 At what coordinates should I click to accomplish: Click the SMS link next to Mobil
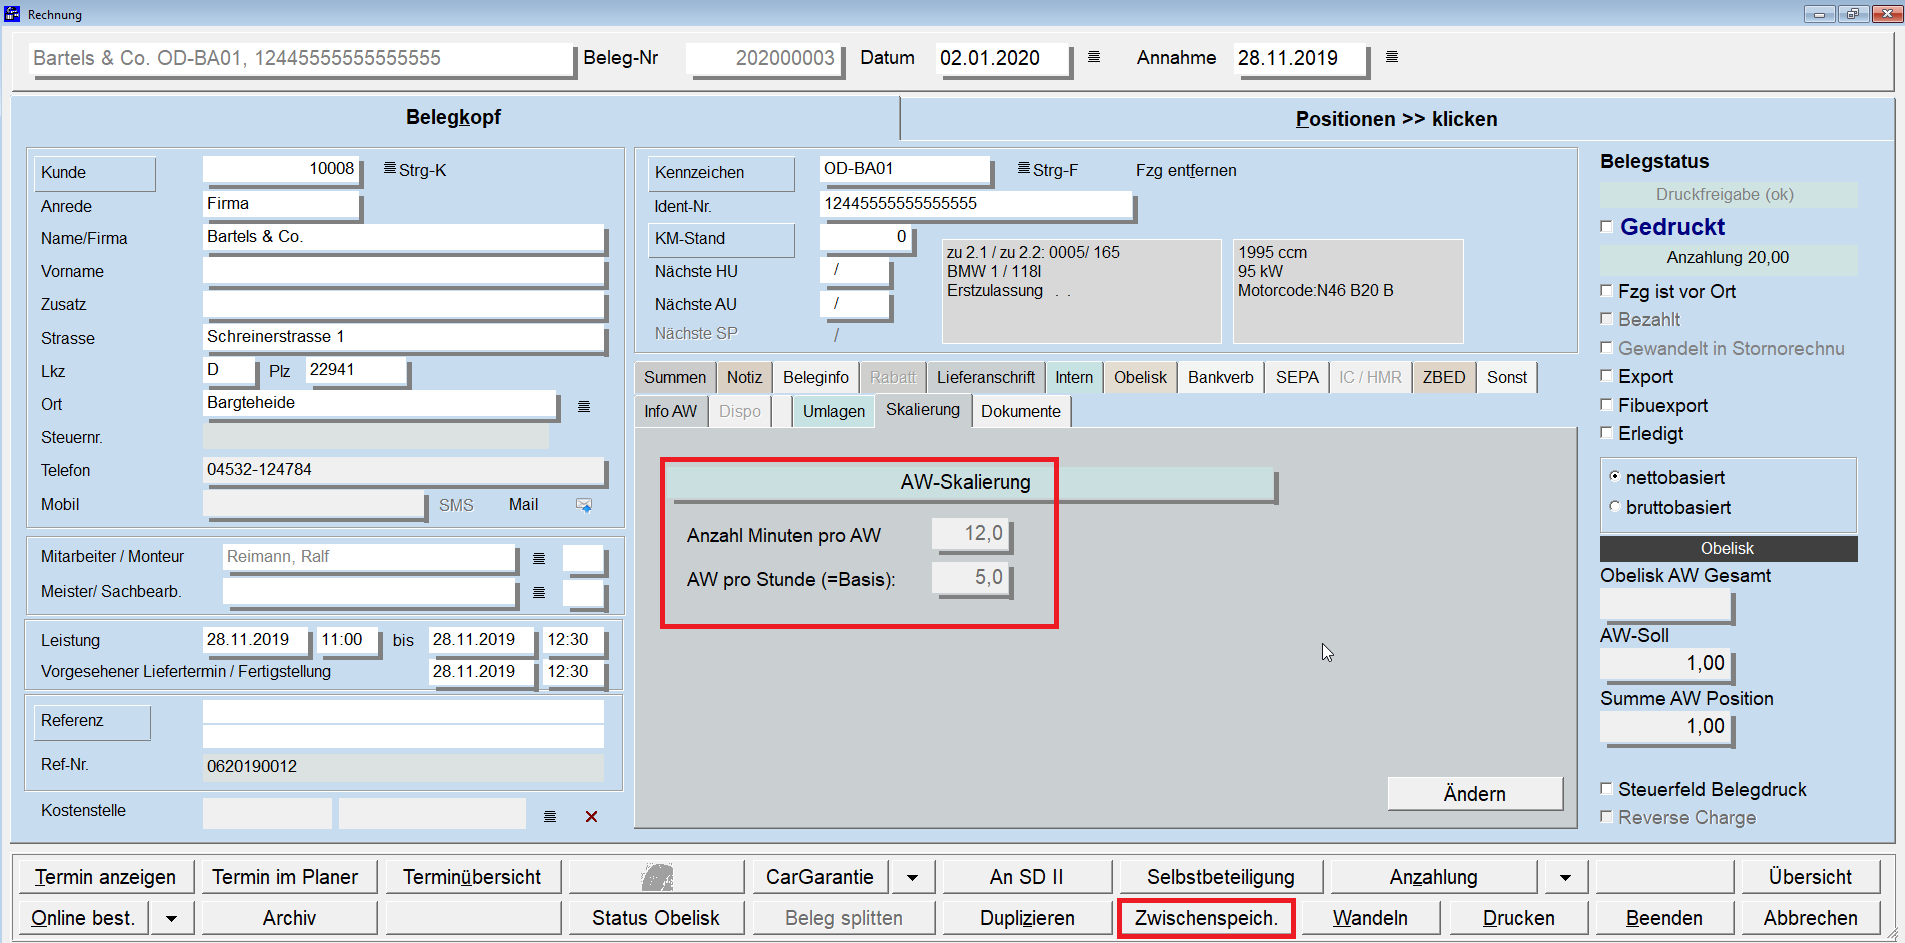(x=456, y=505)
